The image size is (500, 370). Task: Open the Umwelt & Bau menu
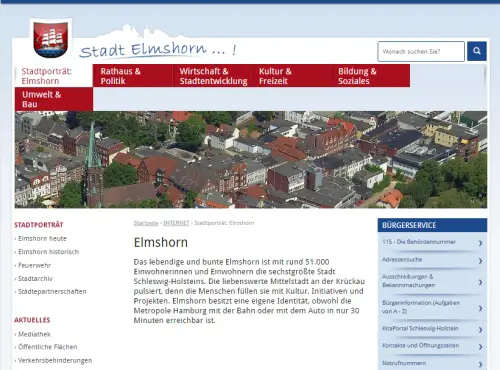(x=54, y=99)
